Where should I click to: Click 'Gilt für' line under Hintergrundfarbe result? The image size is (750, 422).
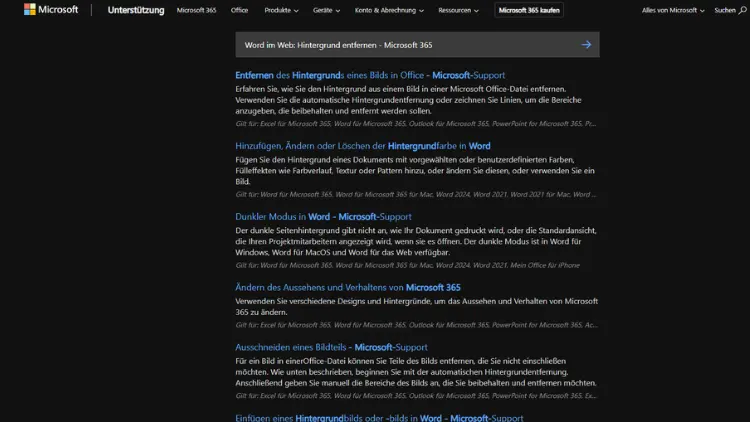click(416, 194)
